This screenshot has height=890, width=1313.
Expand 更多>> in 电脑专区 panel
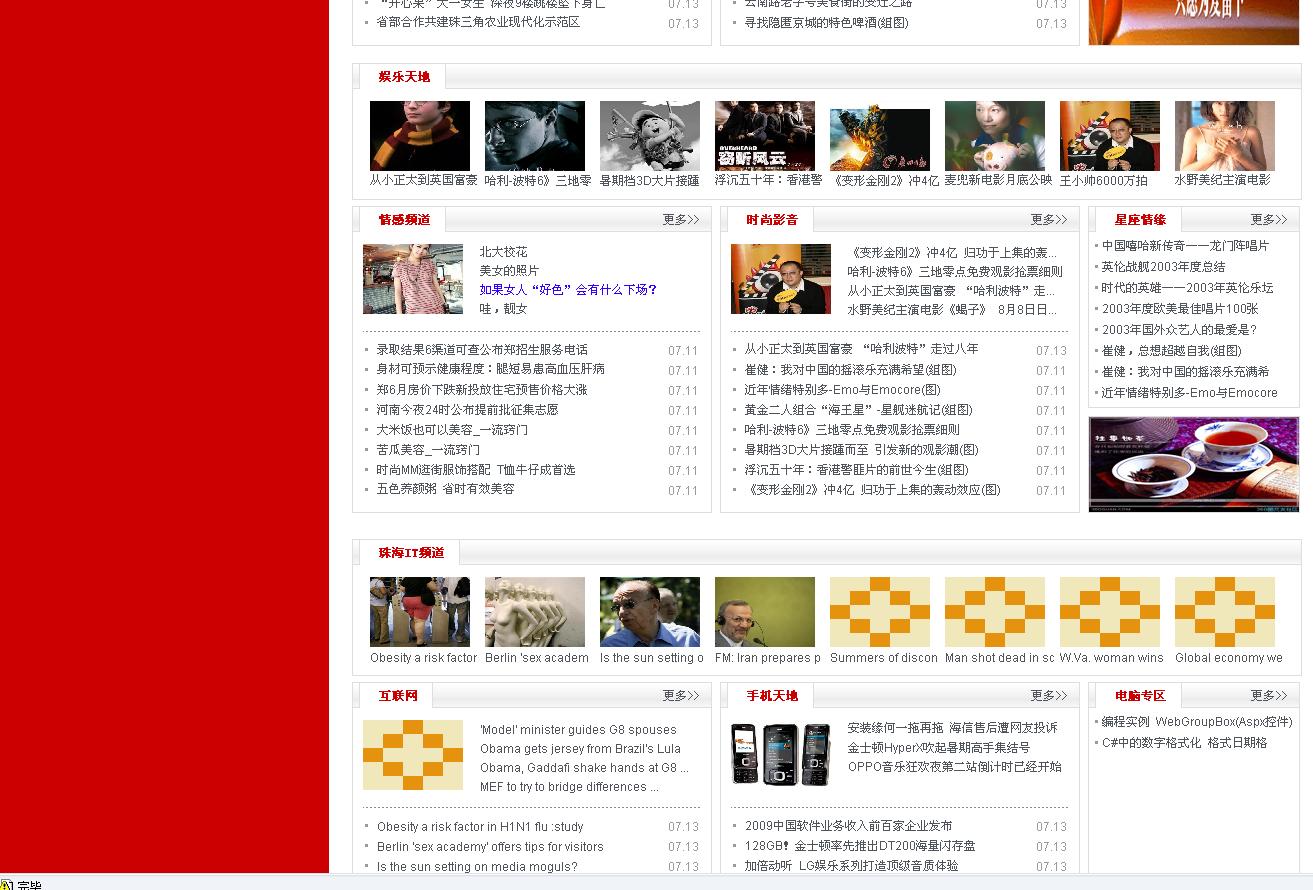pos(1269,696)
